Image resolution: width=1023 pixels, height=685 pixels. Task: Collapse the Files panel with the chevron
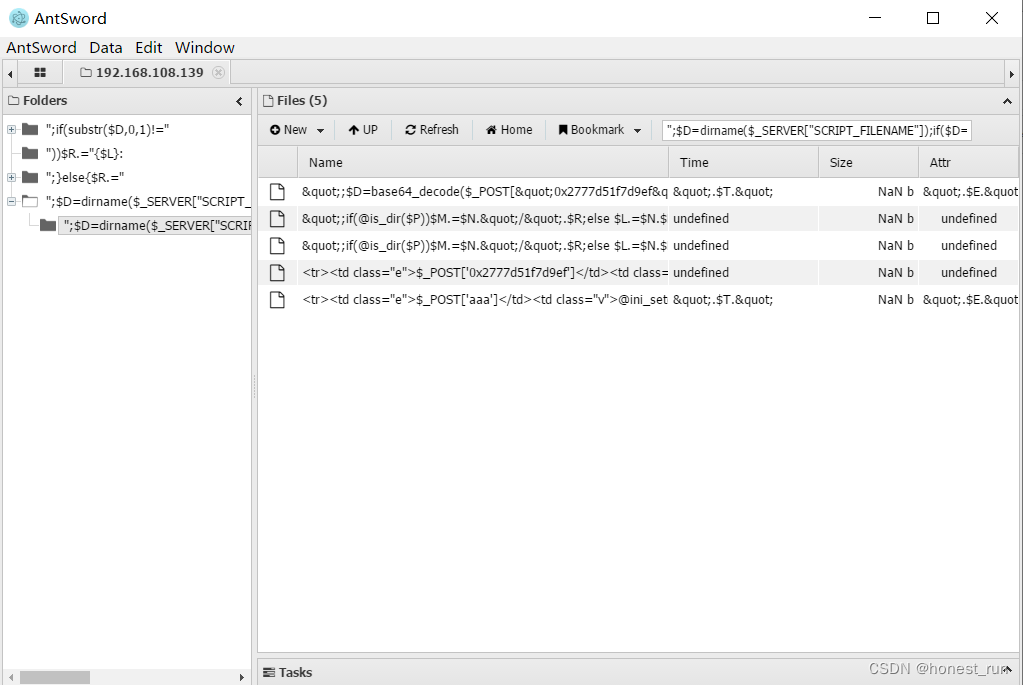tap(1007, 101)
